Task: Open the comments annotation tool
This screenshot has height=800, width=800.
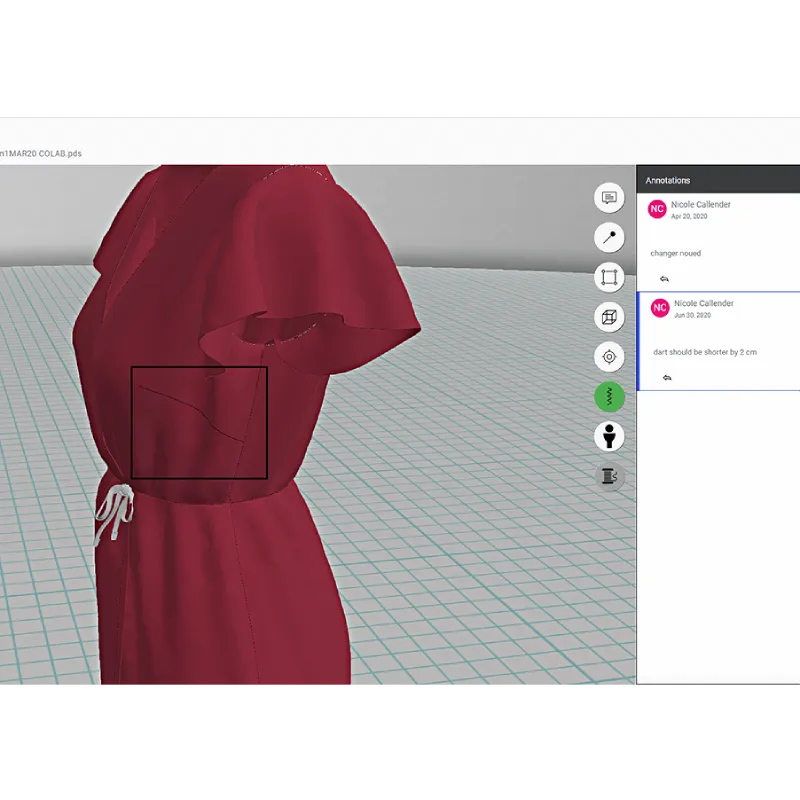Action: click(x=609, y=197)
